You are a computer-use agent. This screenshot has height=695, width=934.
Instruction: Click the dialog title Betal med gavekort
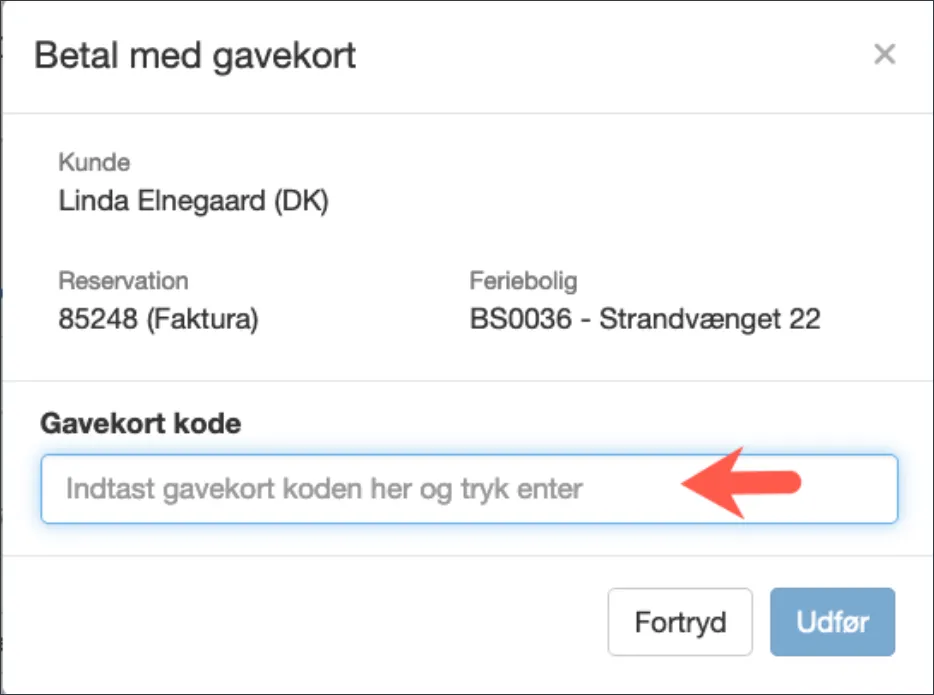[195, 55]
